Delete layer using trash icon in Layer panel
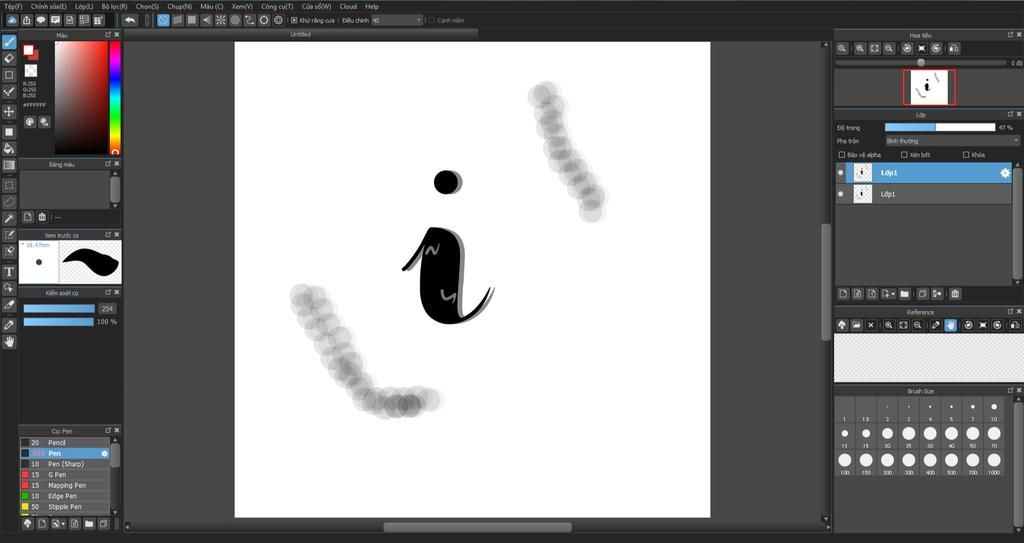 coord(955,294)
